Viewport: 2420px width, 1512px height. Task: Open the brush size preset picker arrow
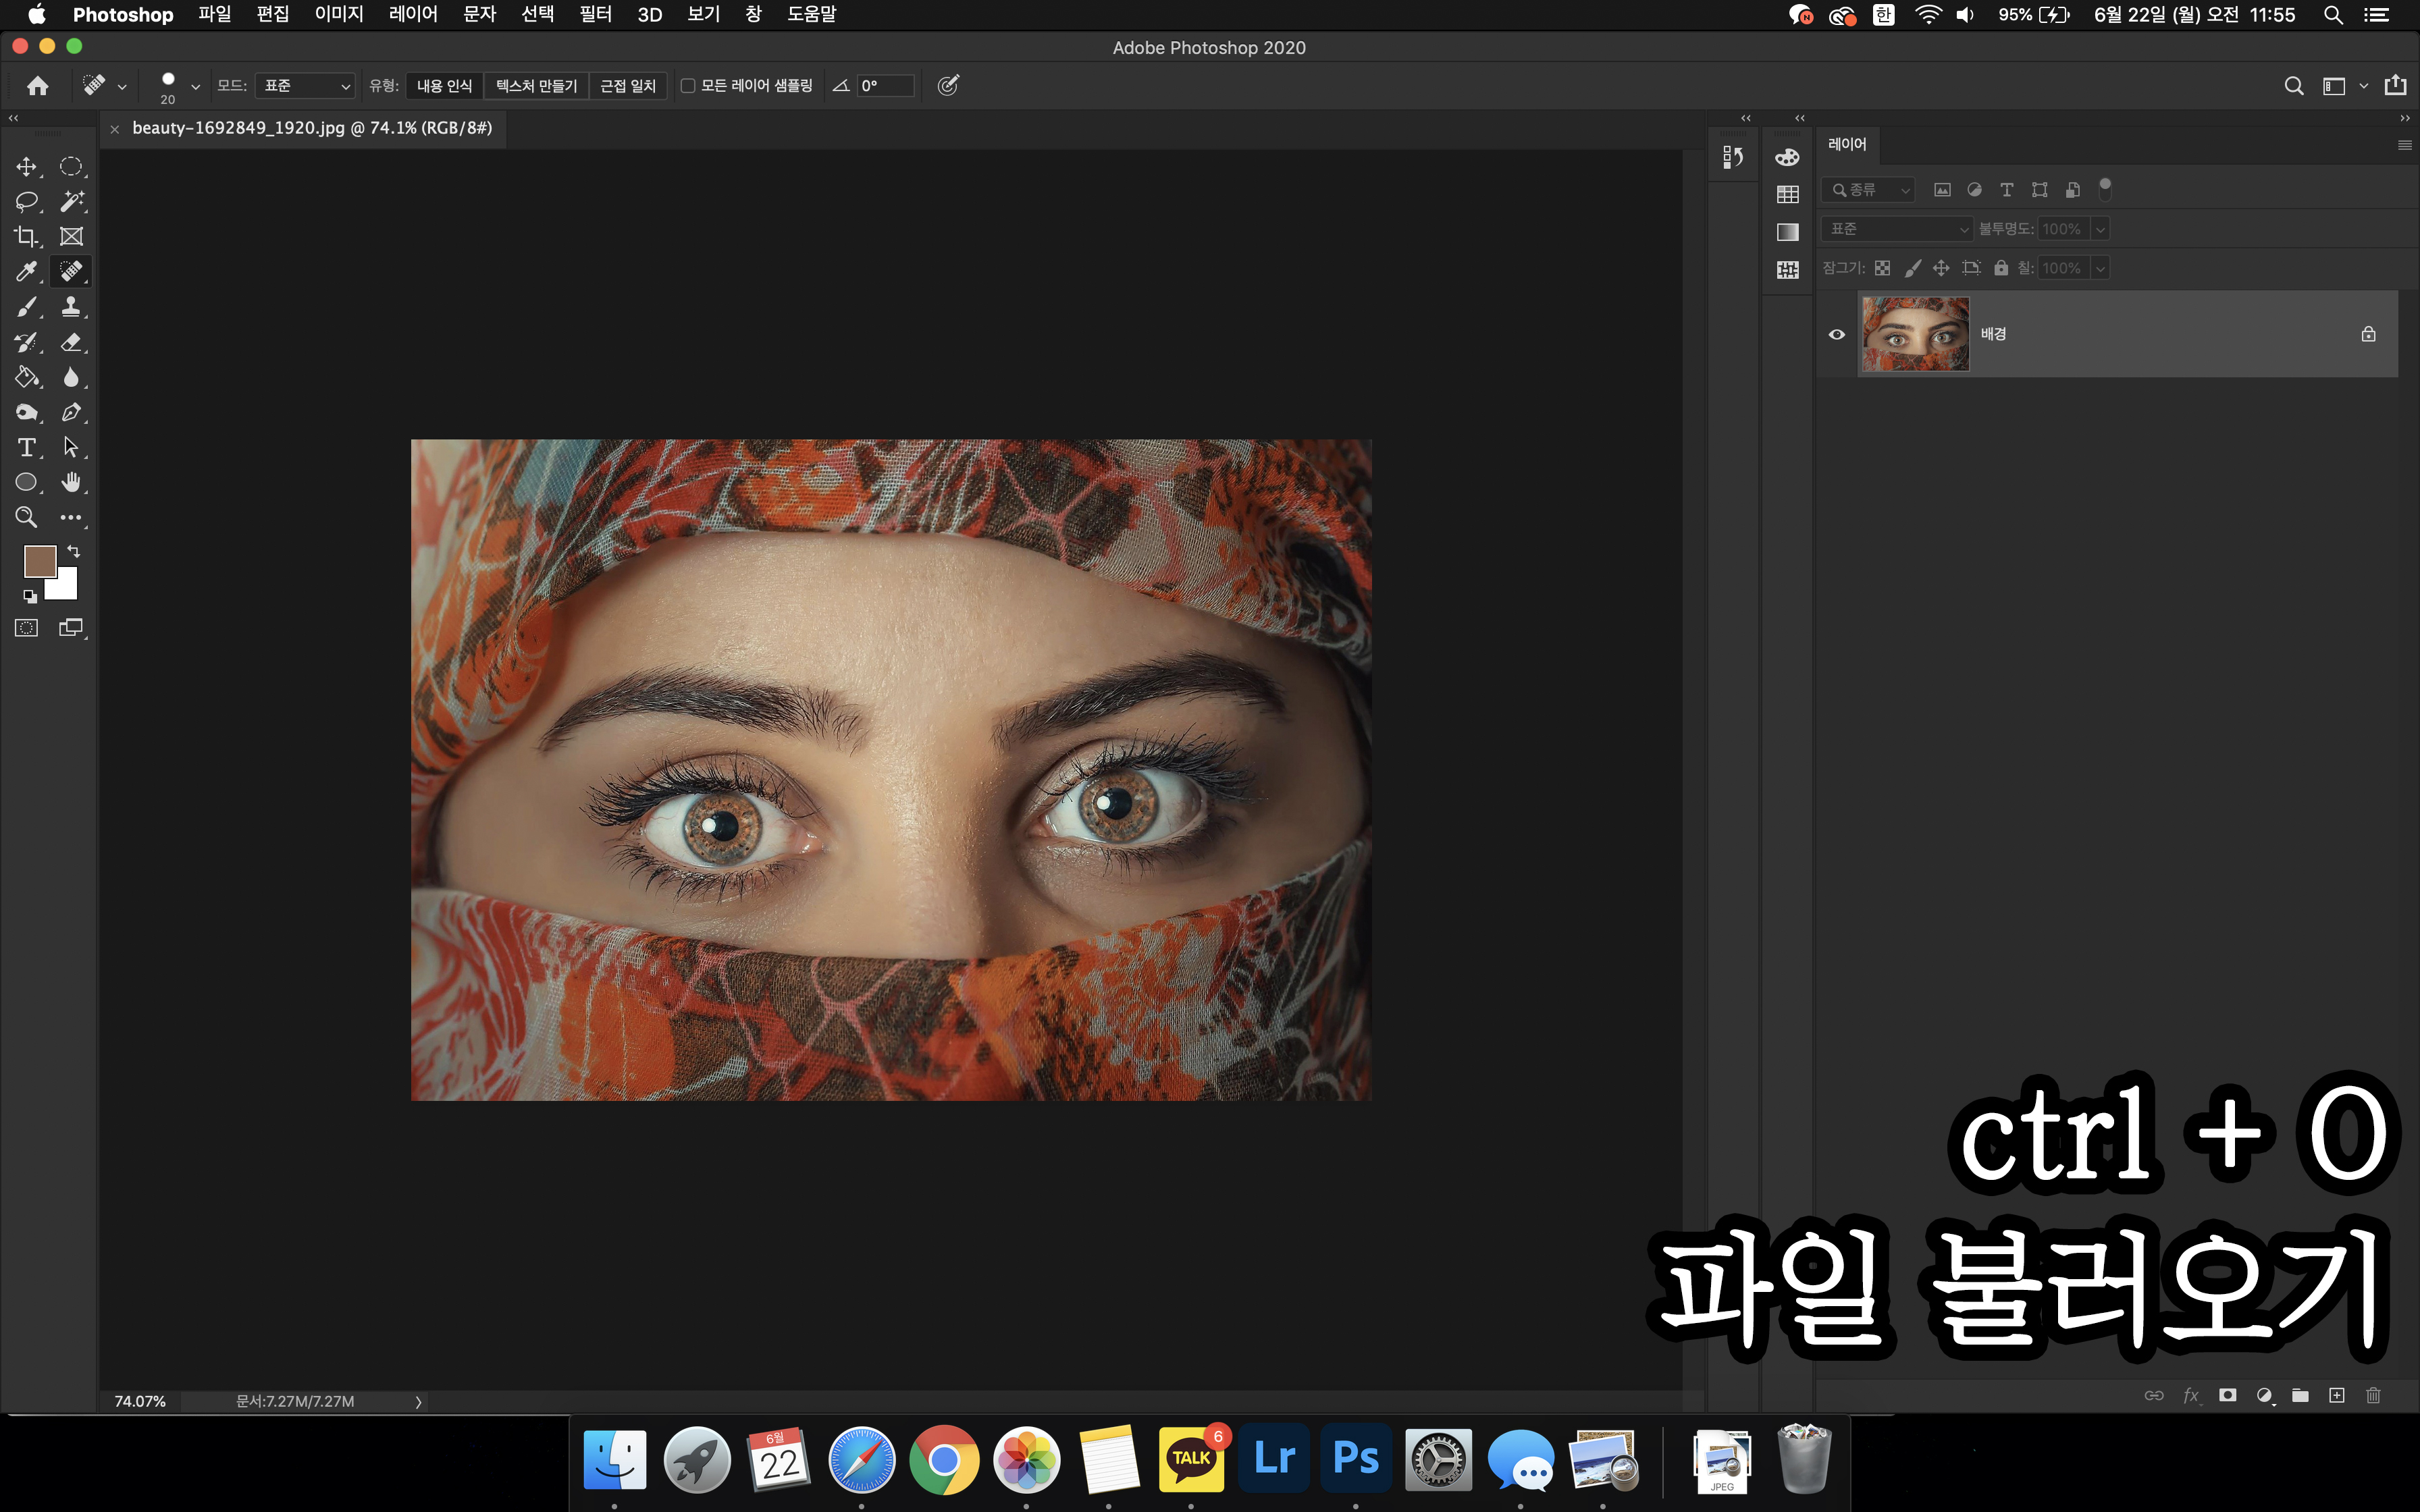195,87
